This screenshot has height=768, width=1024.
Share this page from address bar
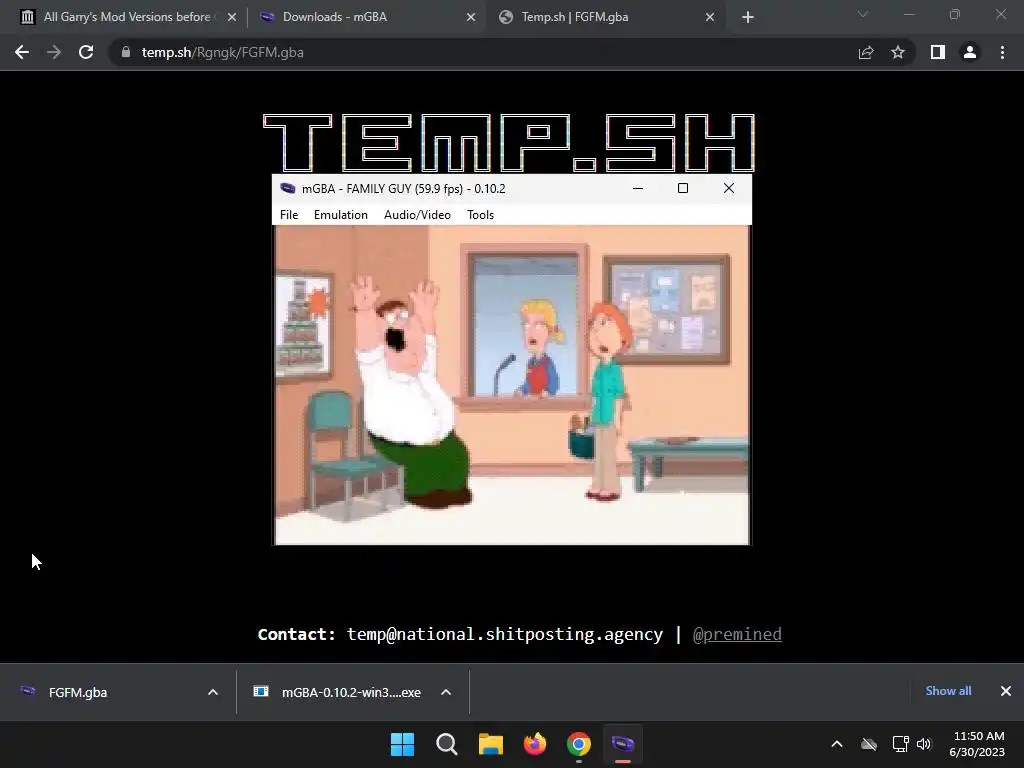(x=866, y=52)
